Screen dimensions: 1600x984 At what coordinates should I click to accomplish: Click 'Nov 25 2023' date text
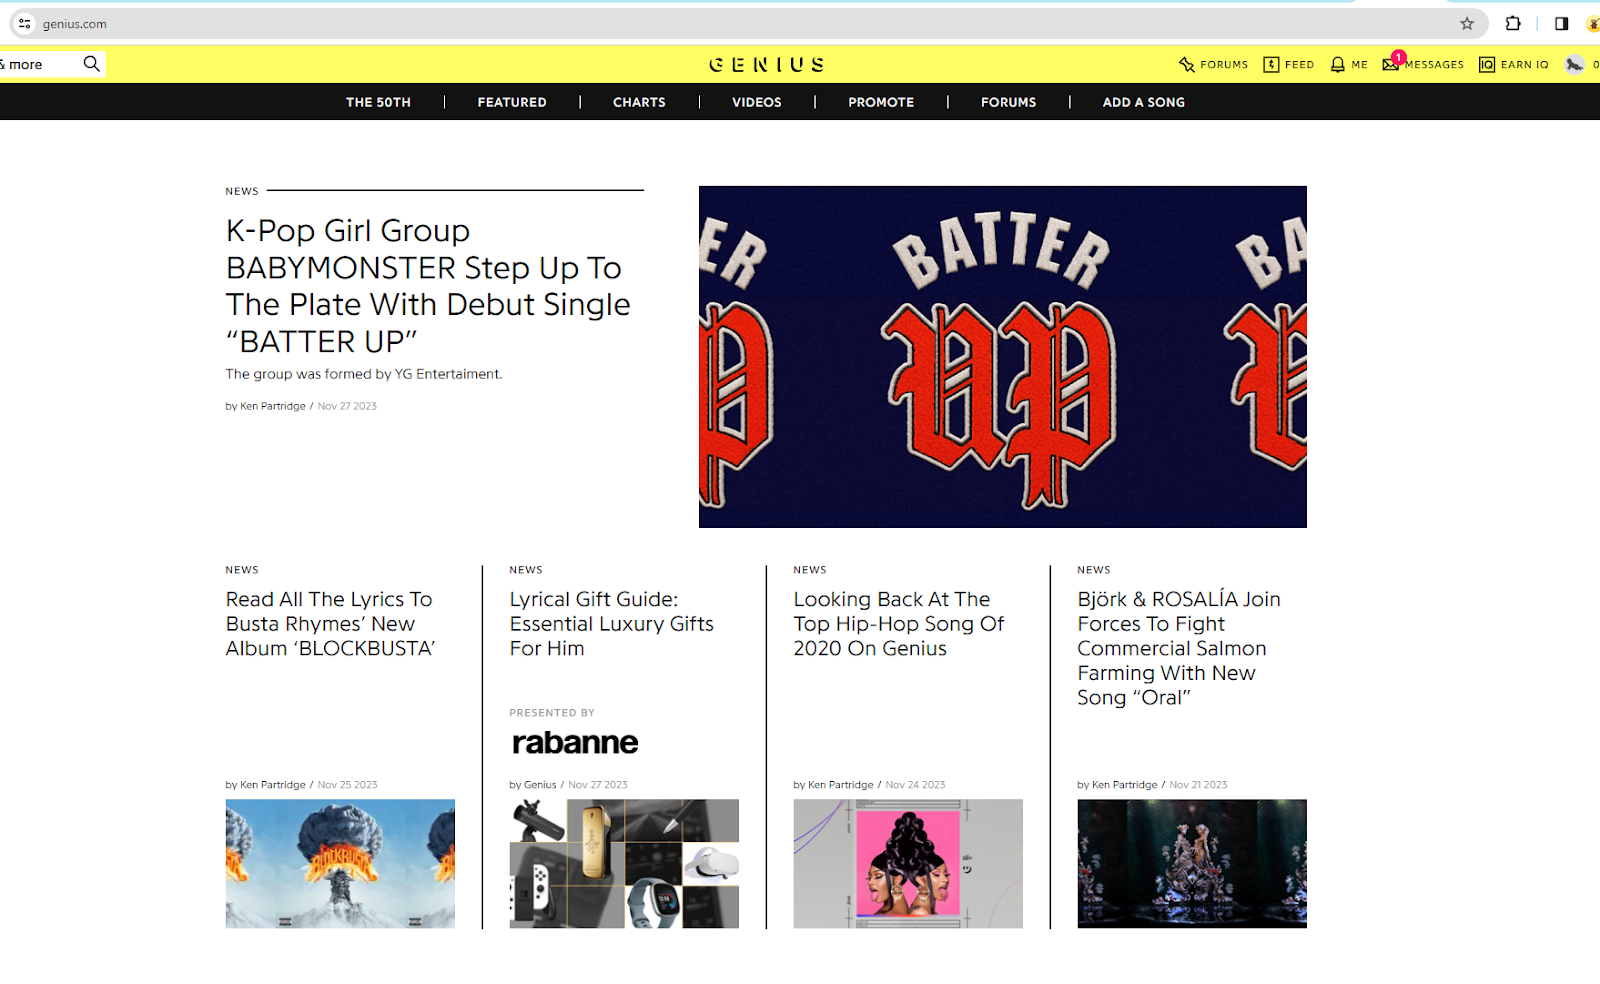(347, 785)
